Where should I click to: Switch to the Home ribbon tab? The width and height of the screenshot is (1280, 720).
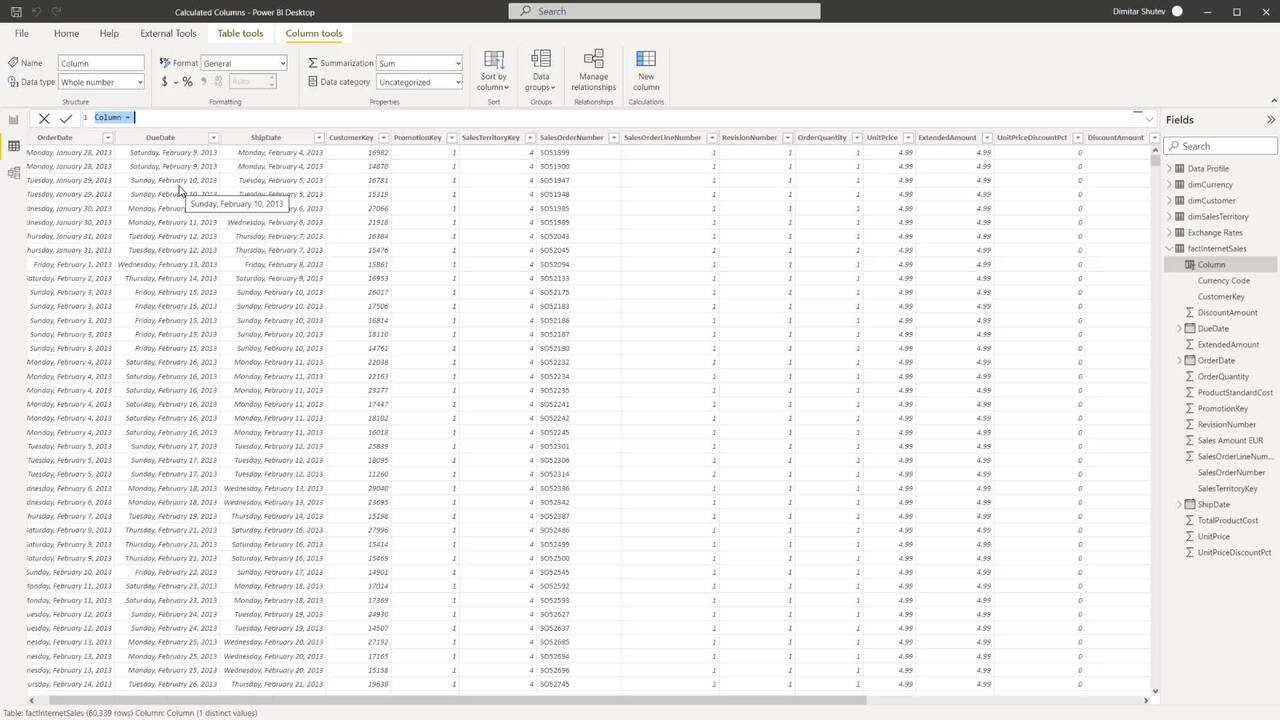[x=66, y=33]
